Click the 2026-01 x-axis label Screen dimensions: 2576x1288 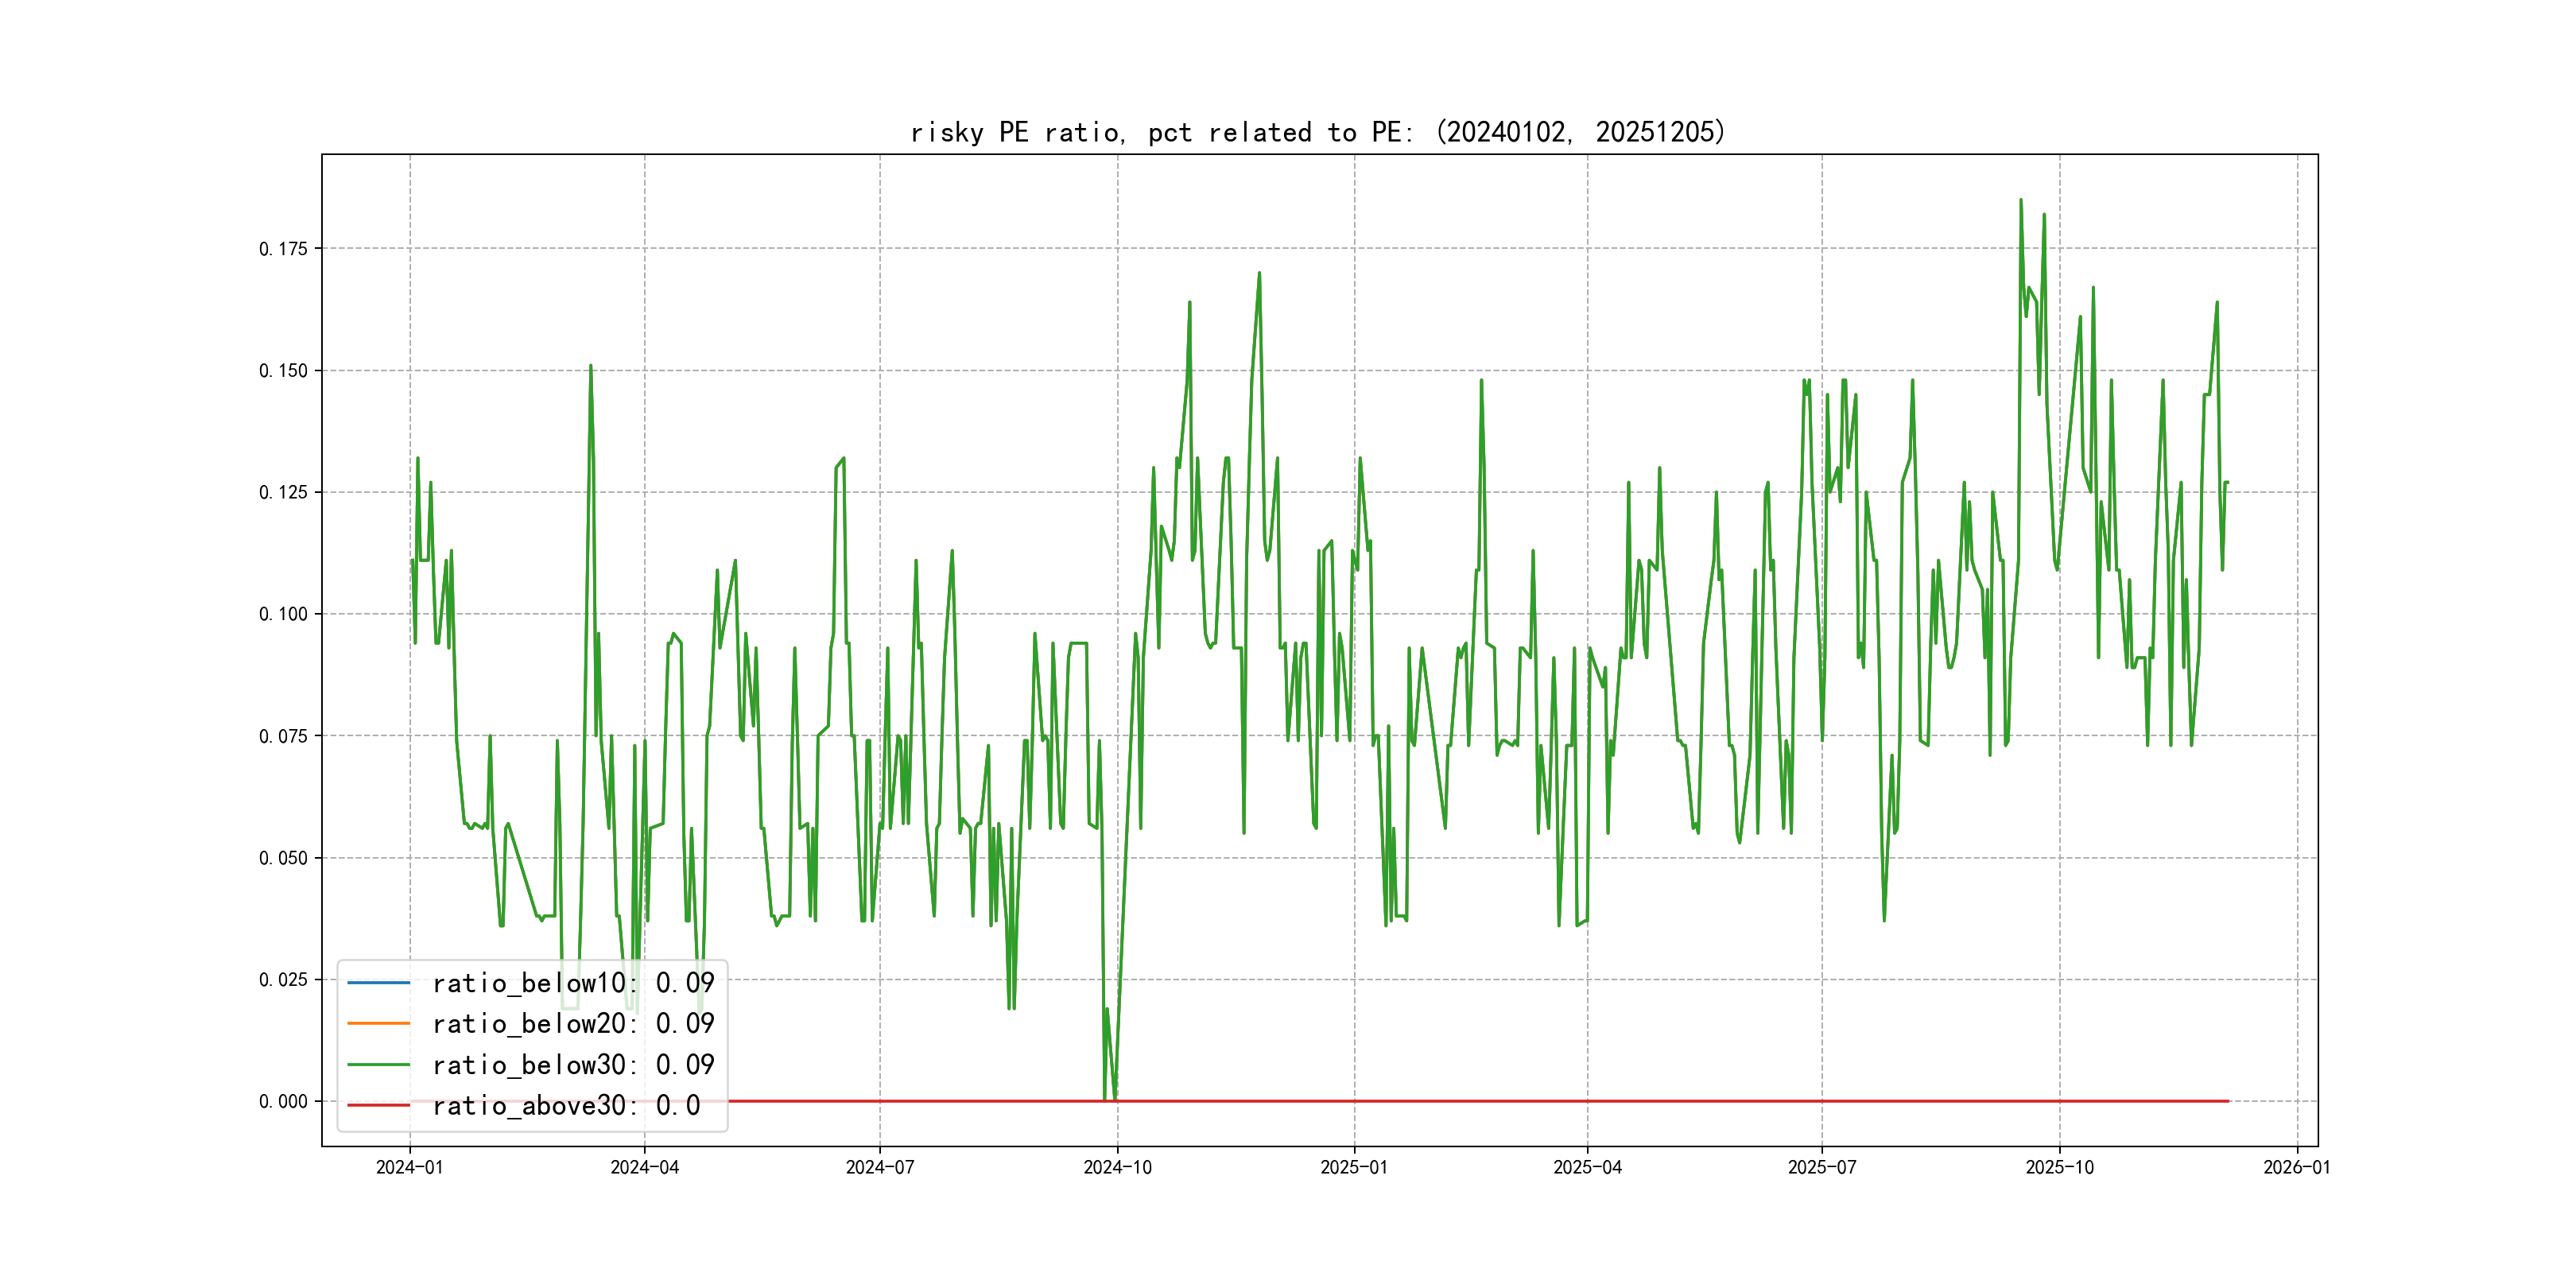(2296, 1168)
